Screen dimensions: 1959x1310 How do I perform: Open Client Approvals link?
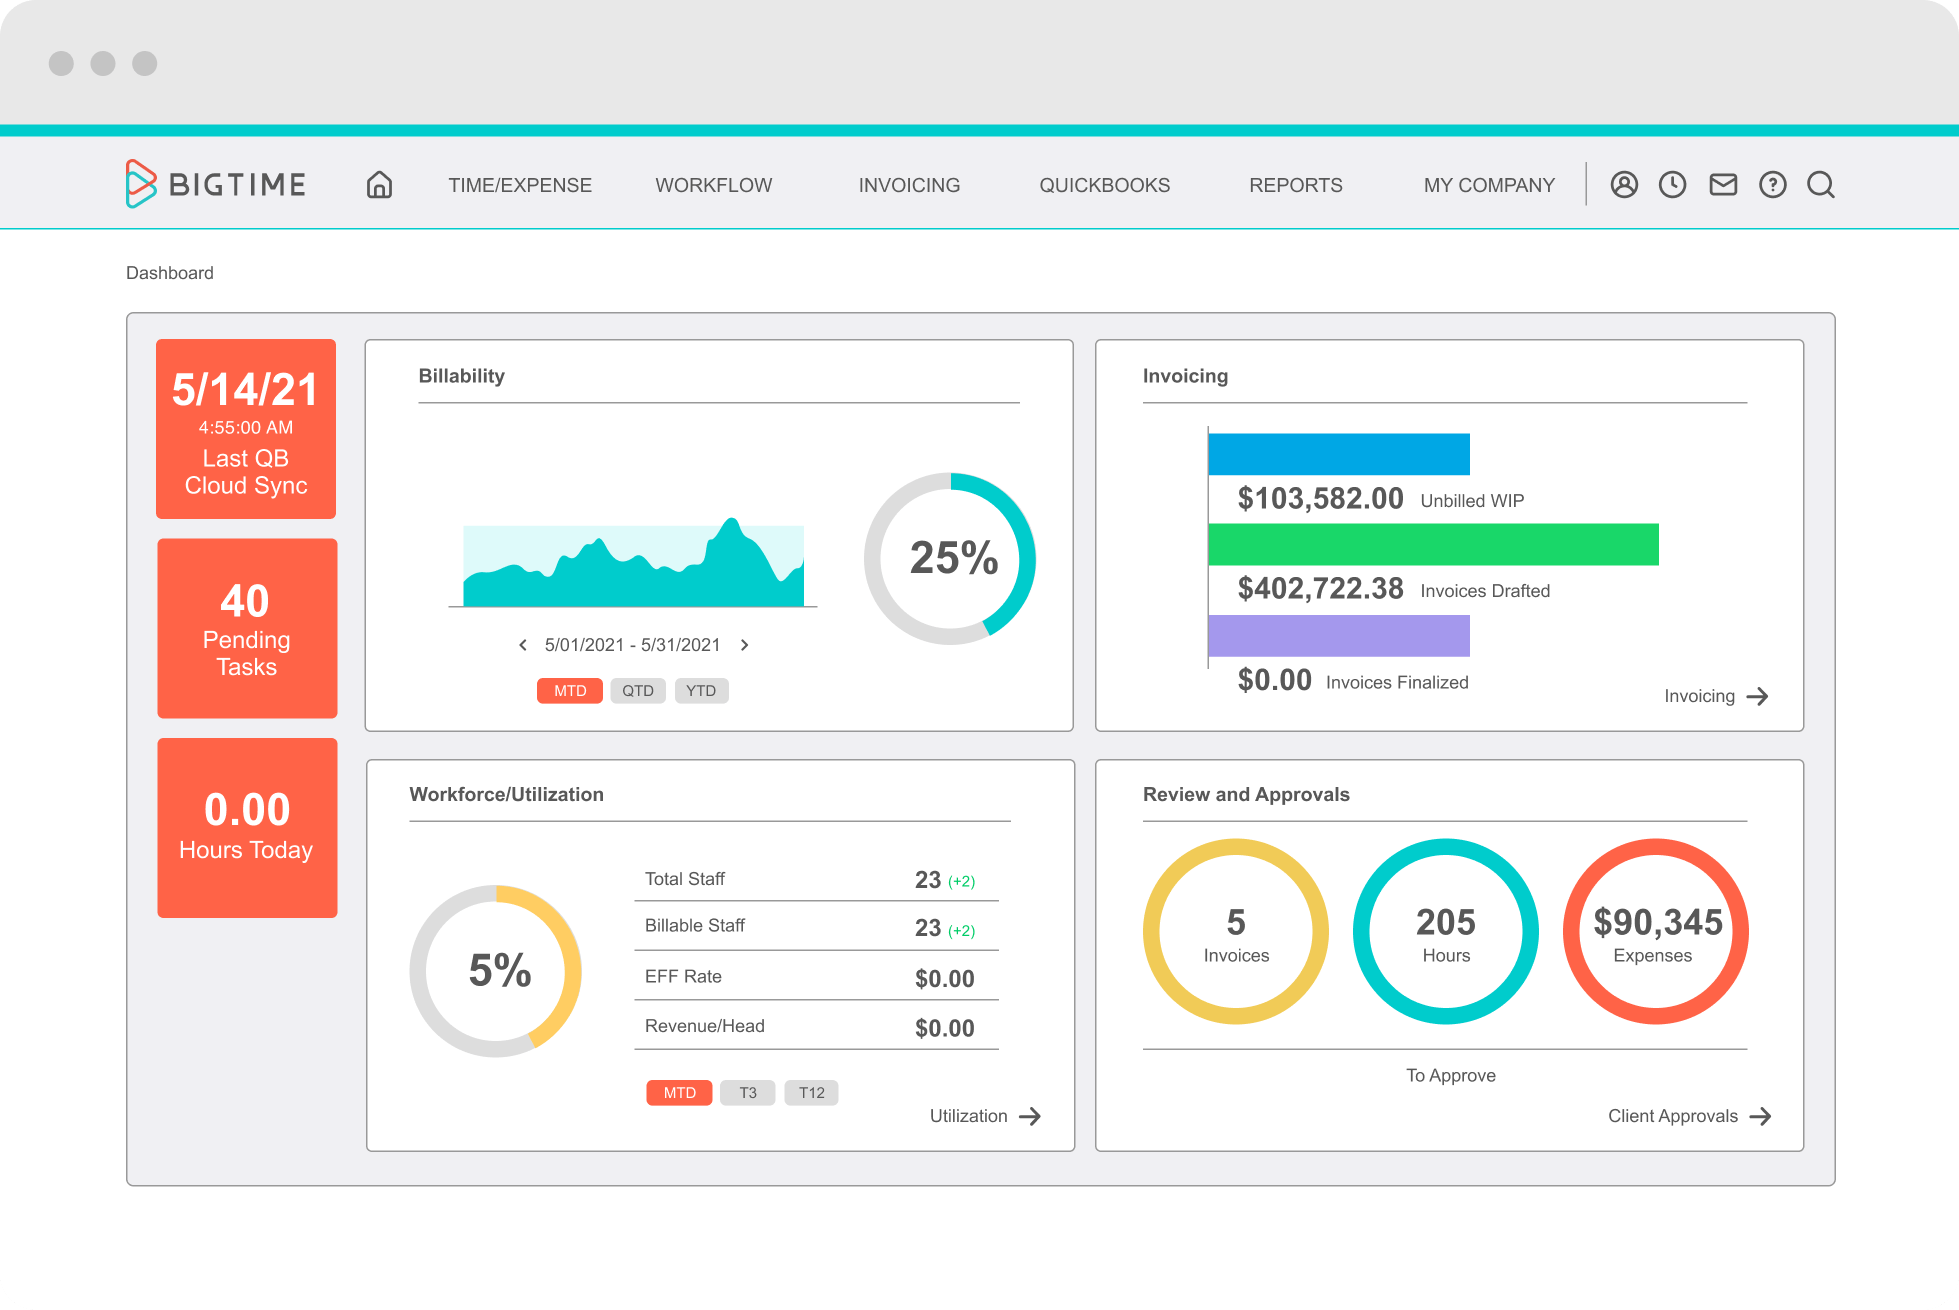pyautogui.click(x=1674, y=1116)
